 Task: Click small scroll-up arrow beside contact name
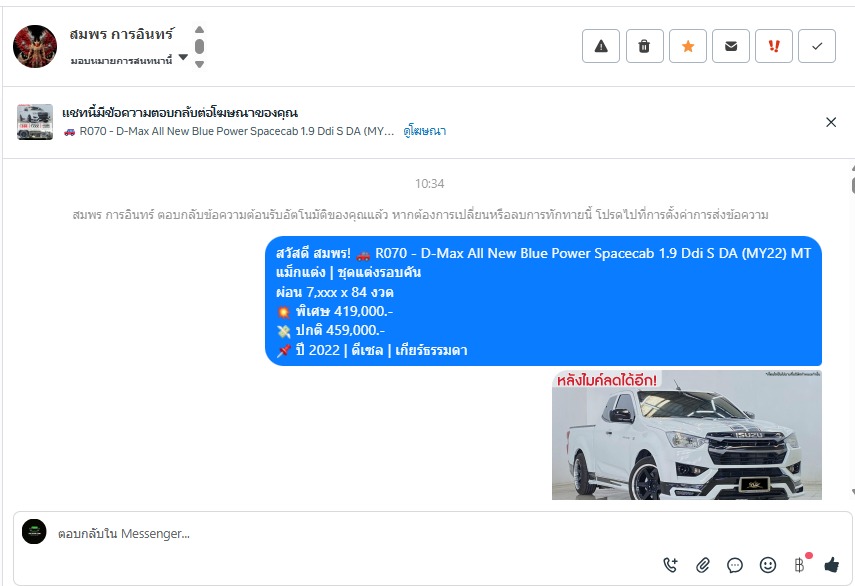tap(200, 29)
